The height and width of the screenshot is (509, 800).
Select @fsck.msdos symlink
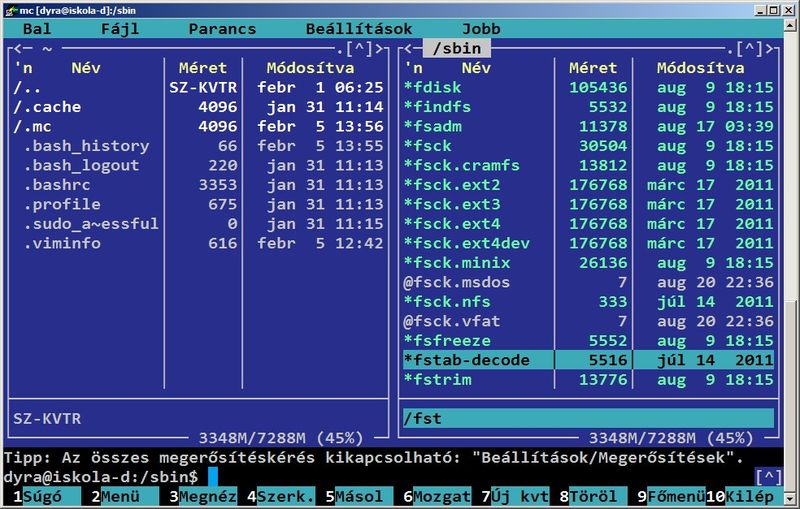(588, 282)
